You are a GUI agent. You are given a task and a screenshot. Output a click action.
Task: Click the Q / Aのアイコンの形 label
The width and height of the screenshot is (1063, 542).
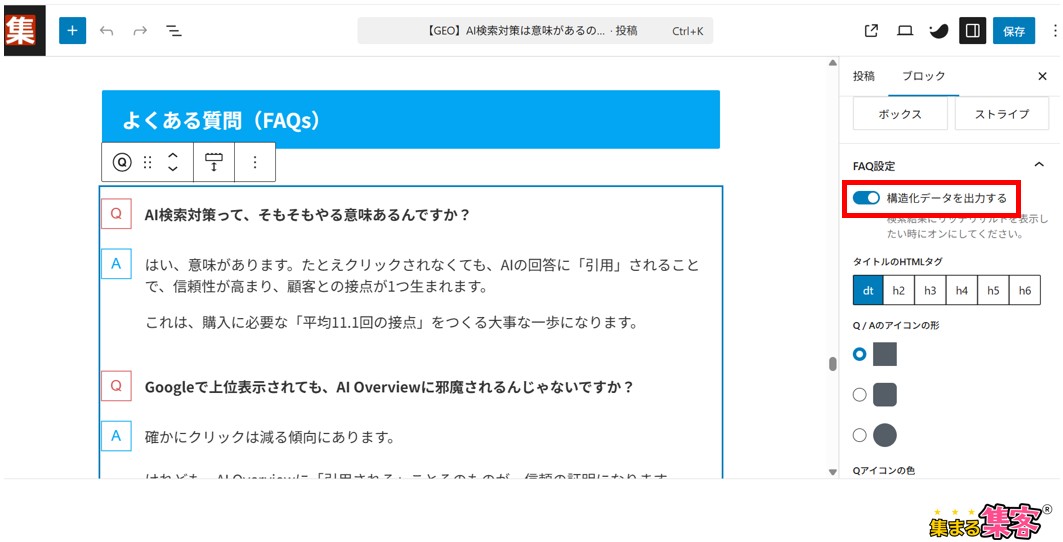tap(896, 325)
